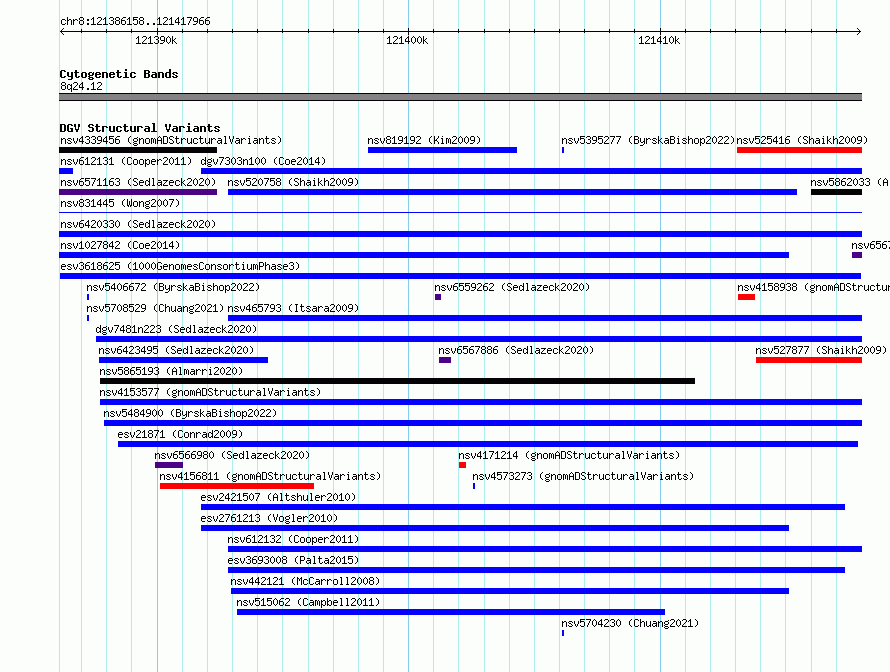Click the nsv5862033 black variant bar
This screenshot has width=890, height=672.
tap(836, 192)
